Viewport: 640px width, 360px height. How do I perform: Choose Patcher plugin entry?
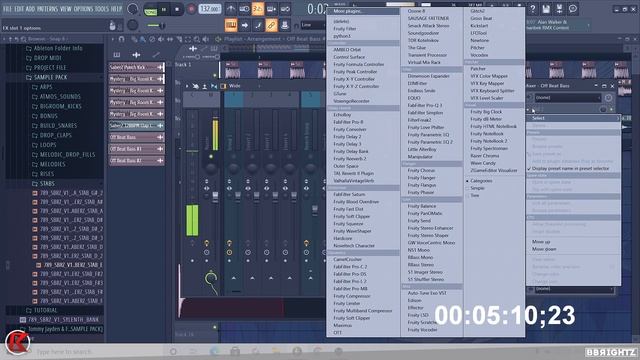click(x=478, y=69)
